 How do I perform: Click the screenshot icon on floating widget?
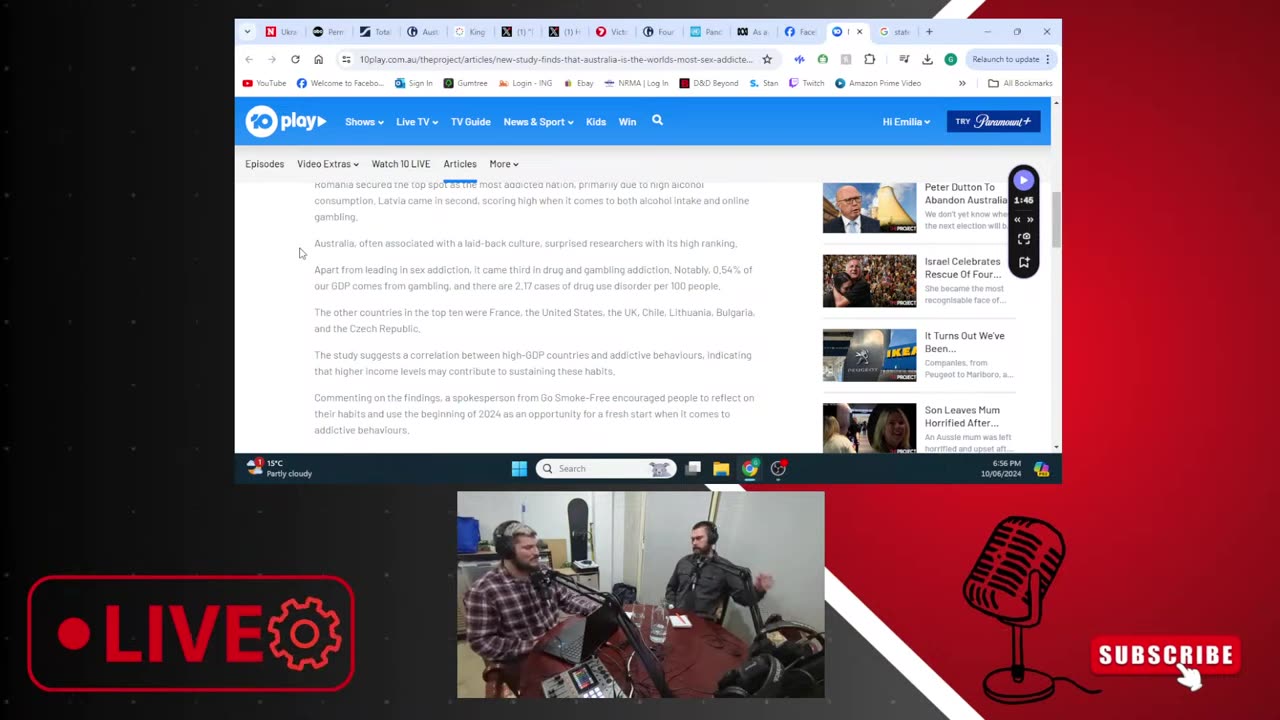(x=1023, y=239)
